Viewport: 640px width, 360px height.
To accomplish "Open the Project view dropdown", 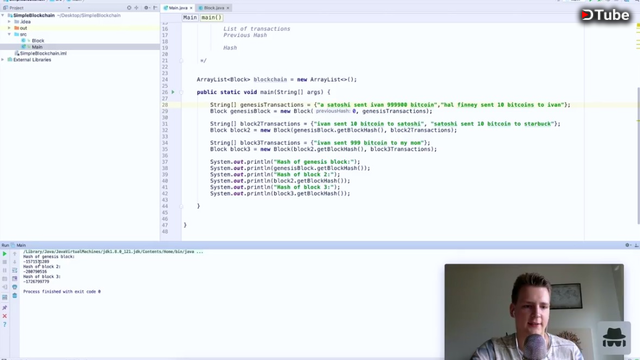I will 69,8.
